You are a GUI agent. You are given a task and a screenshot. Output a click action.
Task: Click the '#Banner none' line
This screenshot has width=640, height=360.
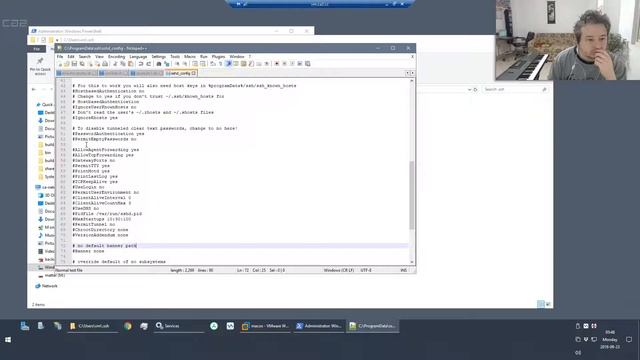[x=88, y=251]
